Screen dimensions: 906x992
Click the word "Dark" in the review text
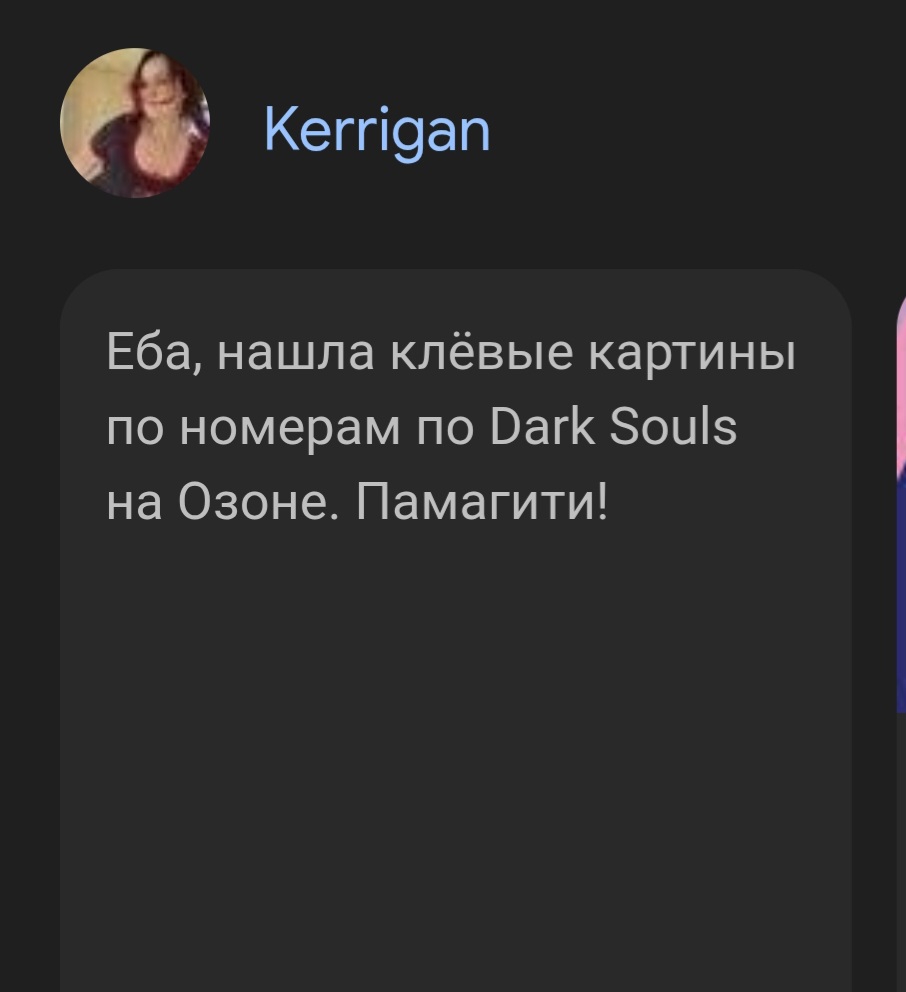click(542, 426)
